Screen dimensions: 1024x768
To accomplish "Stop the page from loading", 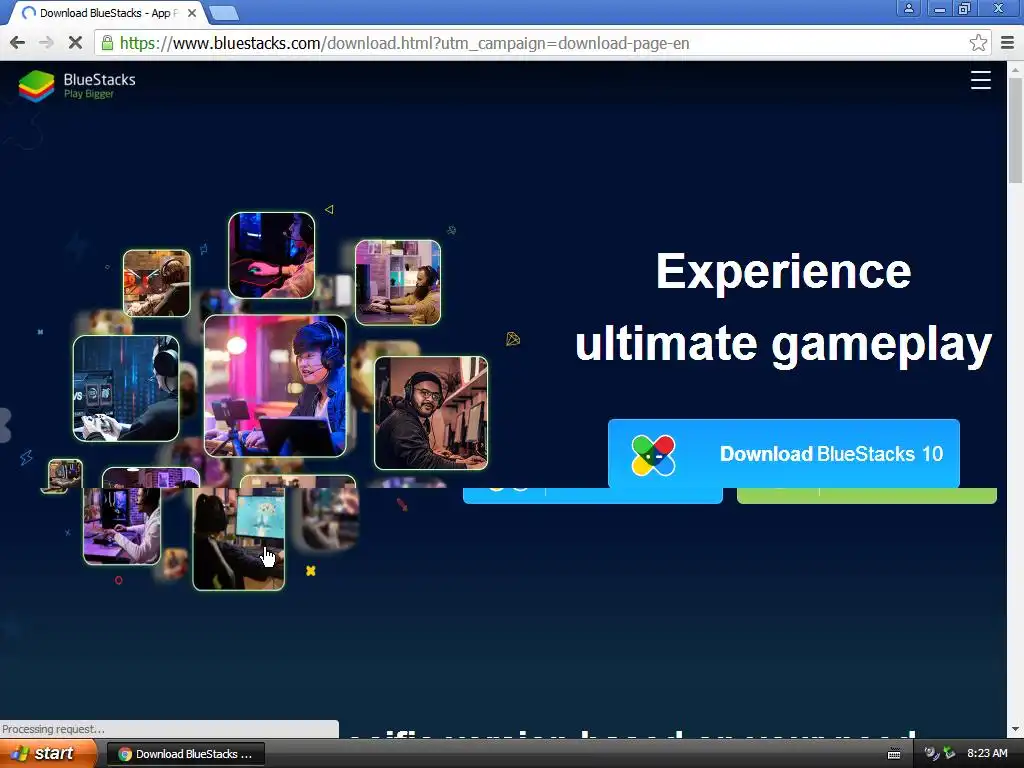I will click(75, 43).
